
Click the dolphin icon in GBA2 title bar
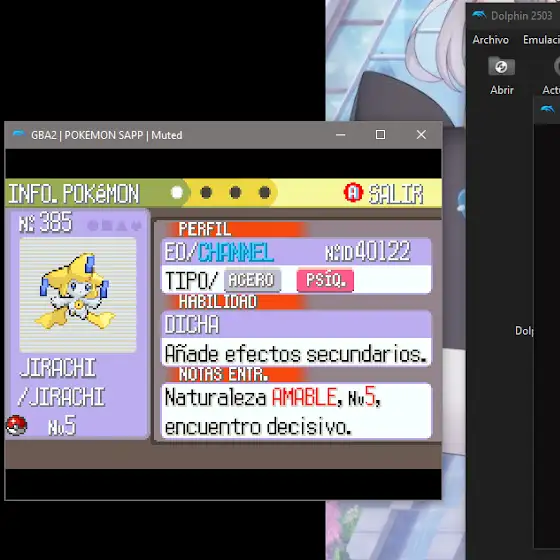tap(19, 134)
